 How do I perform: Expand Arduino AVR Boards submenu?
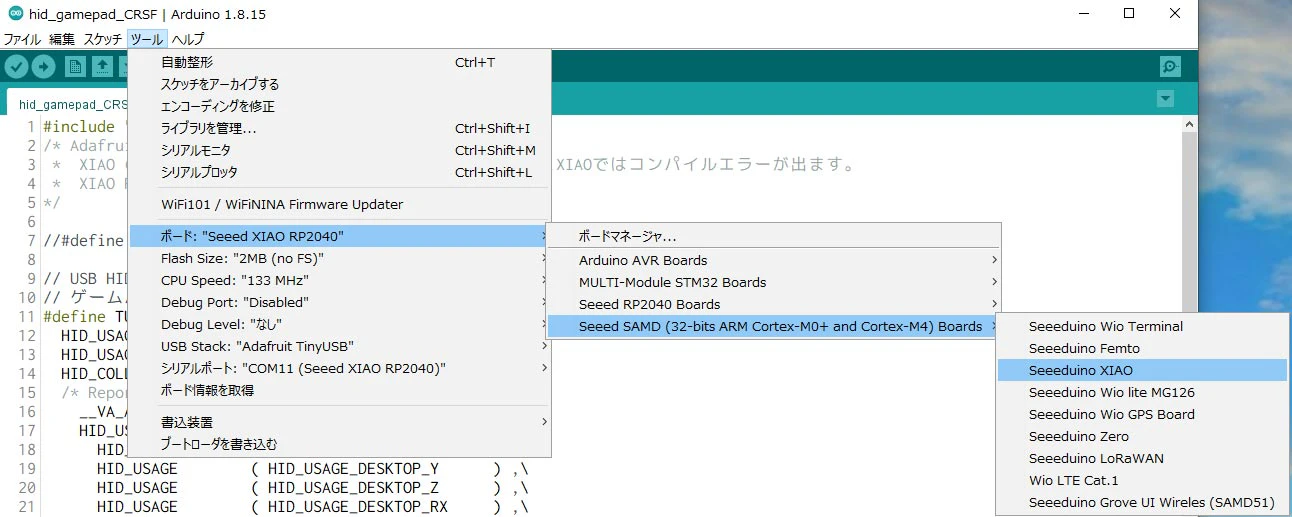[x=773, y=260]
